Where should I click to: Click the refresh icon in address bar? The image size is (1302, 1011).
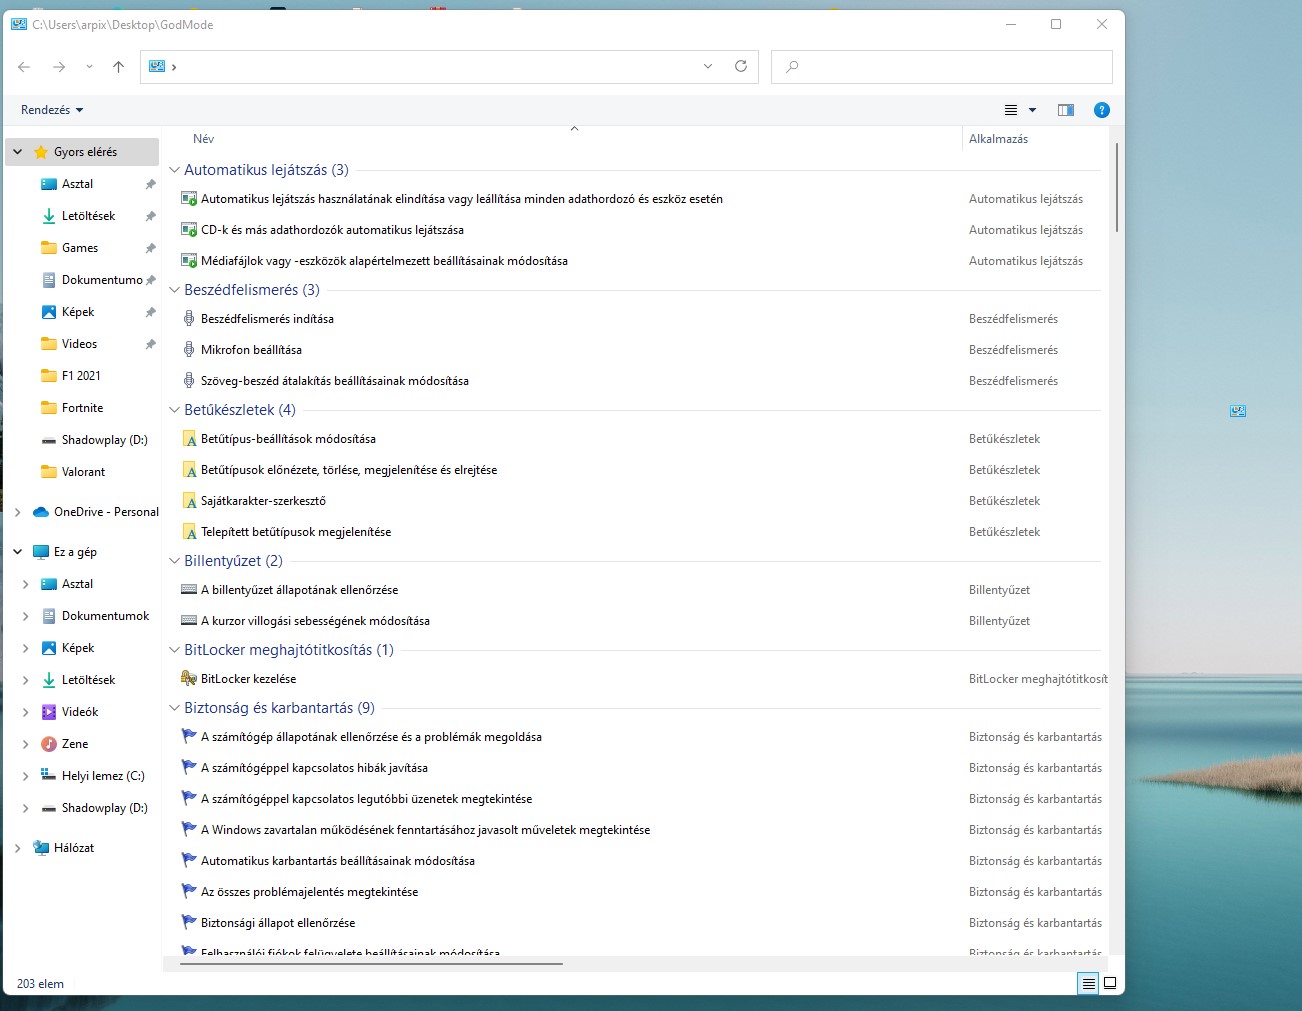741,66
